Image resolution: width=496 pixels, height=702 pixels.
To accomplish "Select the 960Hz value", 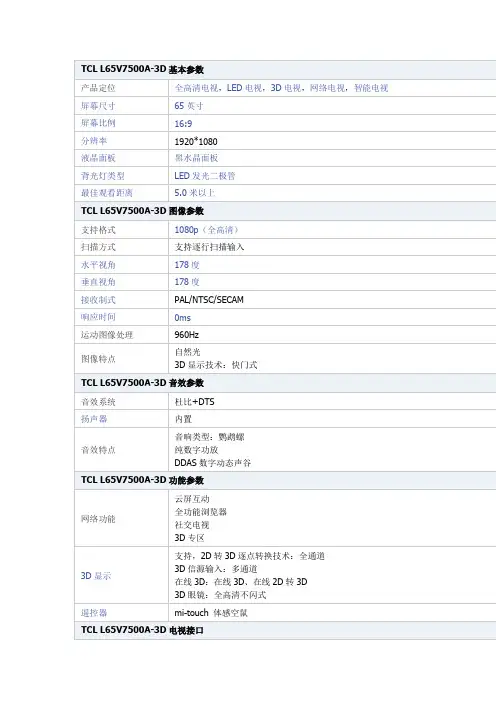I will [x=187, y=335].
